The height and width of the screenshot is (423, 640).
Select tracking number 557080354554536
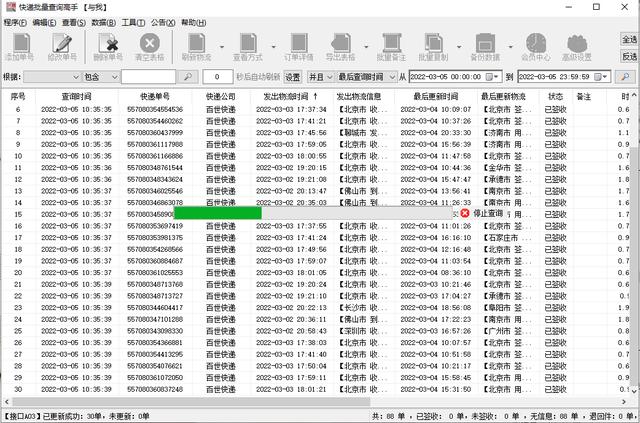[155, 109]
